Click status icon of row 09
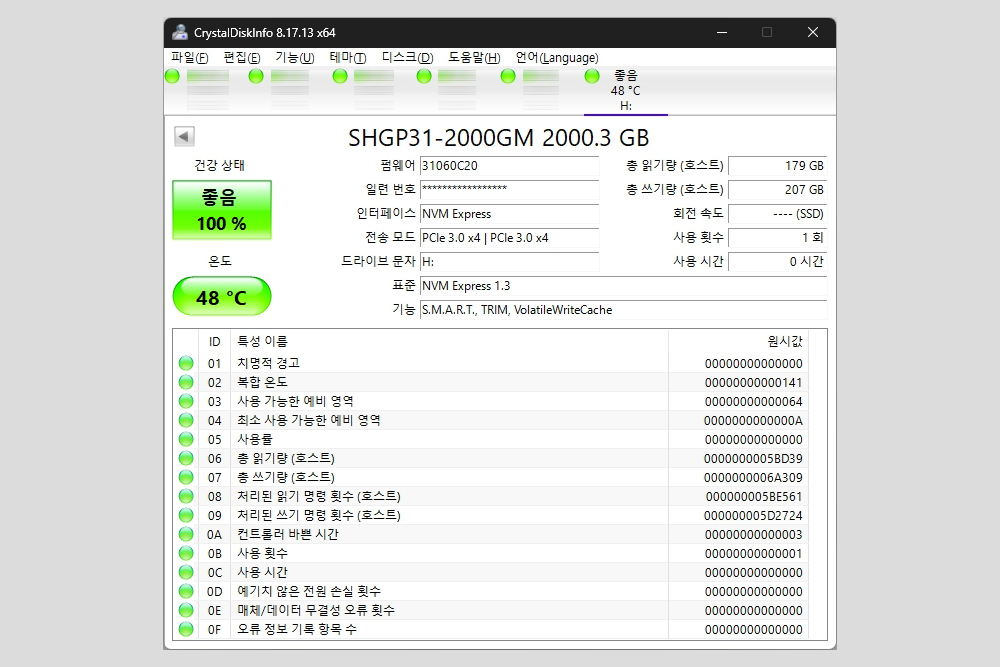This screenshot has height=667, width=1000. click(x=186, y=515)
